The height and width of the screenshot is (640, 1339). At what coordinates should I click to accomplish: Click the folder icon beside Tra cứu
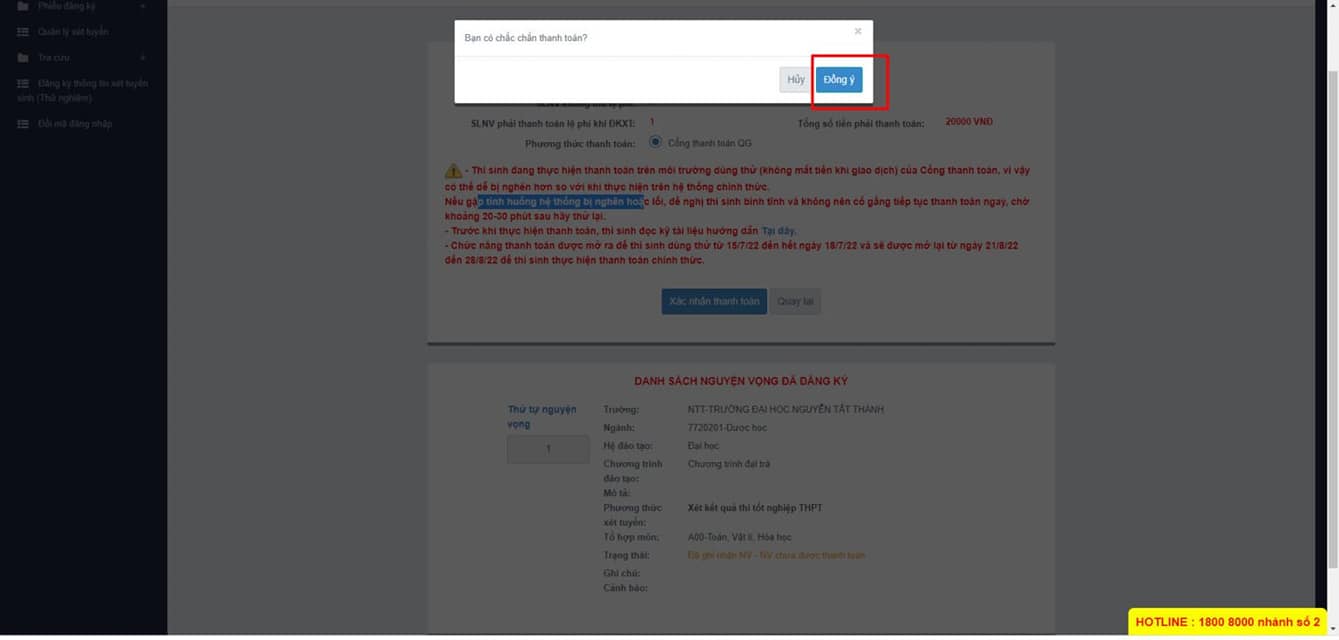(x=23, y=58)
